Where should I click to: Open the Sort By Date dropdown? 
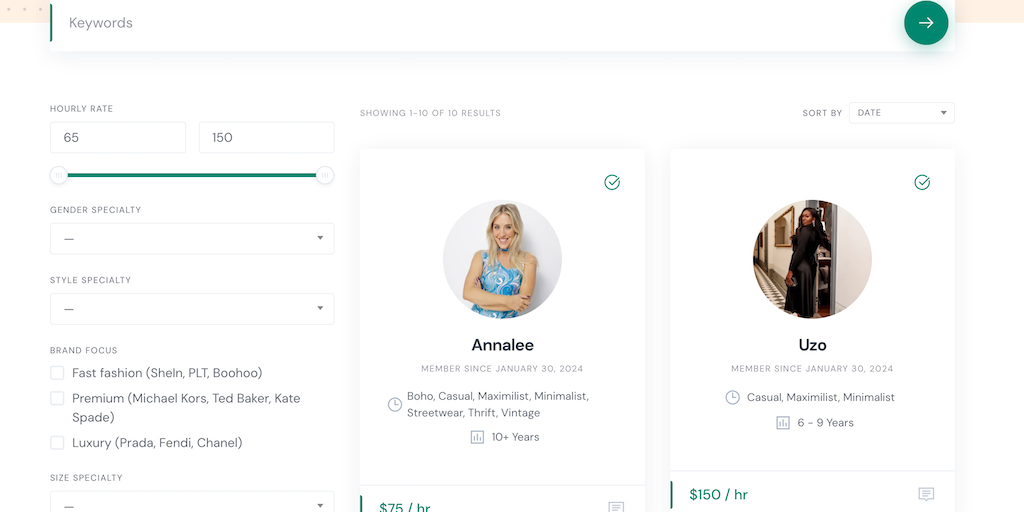pos(901,113)
